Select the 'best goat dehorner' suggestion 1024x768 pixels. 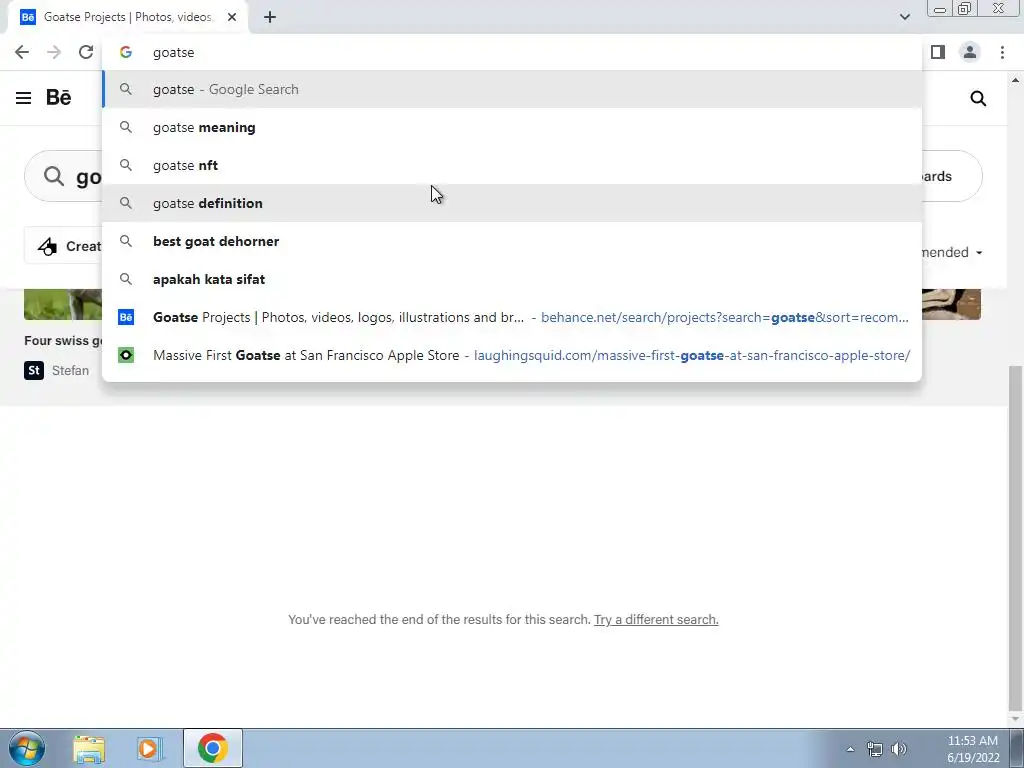point(512,241)
